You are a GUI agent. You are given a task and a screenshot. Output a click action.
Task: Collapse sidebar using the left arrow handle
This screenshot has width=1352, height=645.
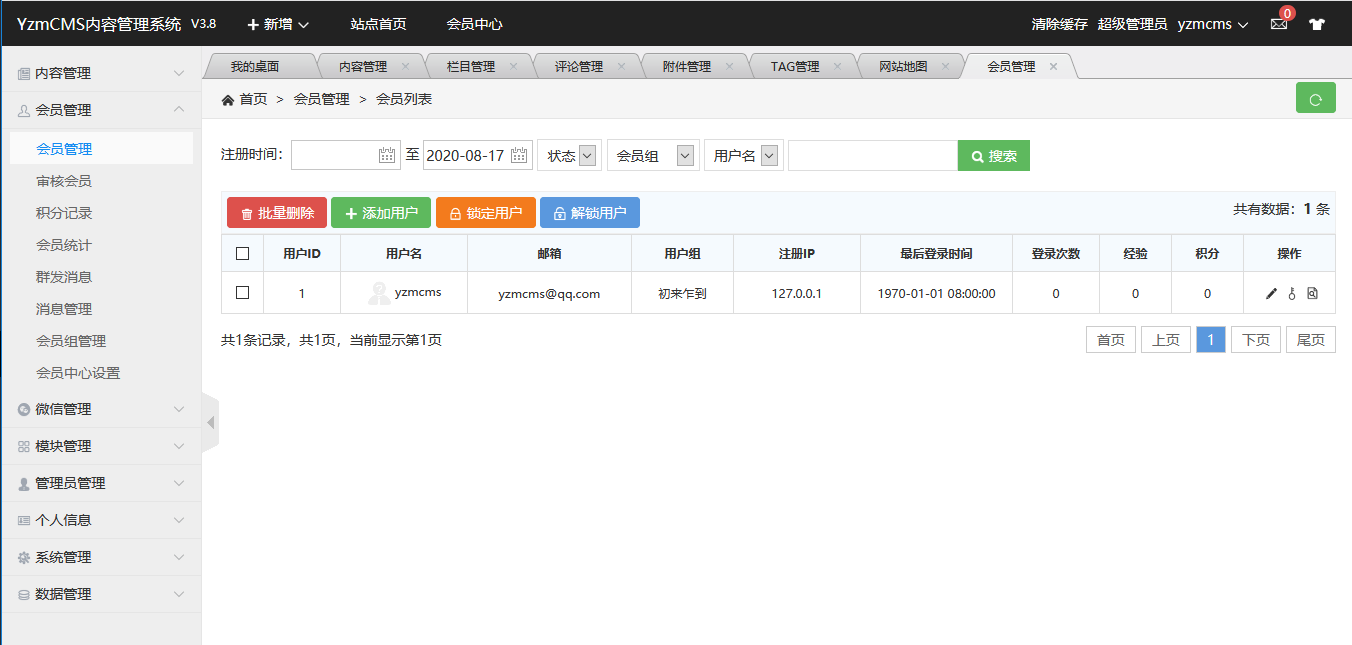210,423
